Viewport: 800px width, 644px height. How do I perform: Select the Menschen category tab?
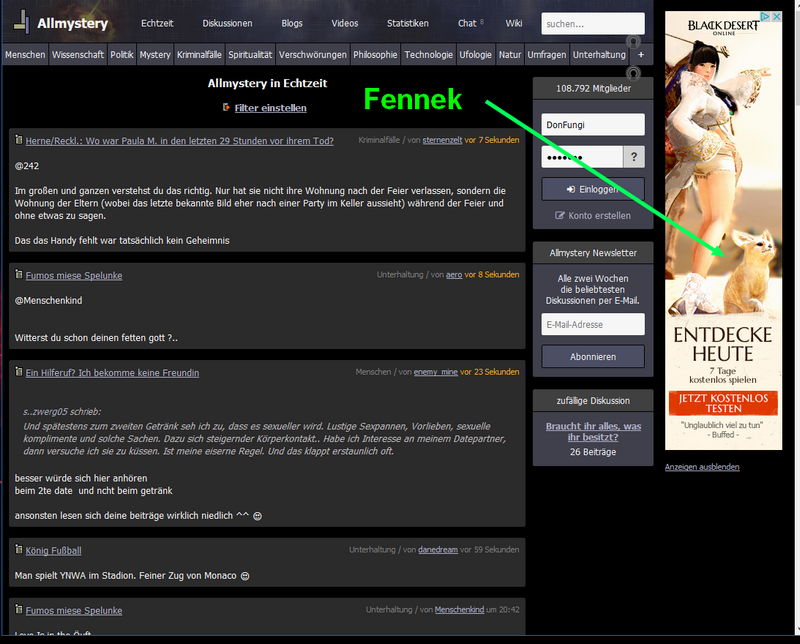tap(25, 55)
